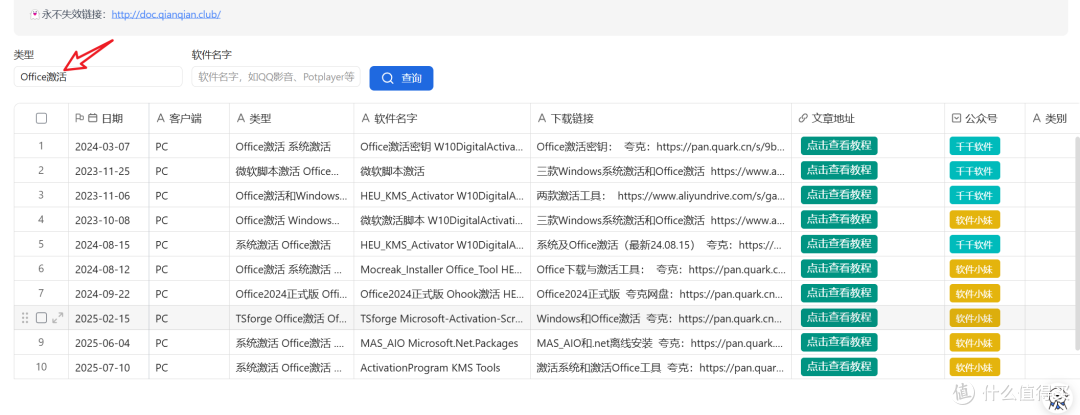Viewport: 1080px width, 415px height.
Task: Open the doc.qianqian.club permanent link
Action: click(x=166, y=14)
